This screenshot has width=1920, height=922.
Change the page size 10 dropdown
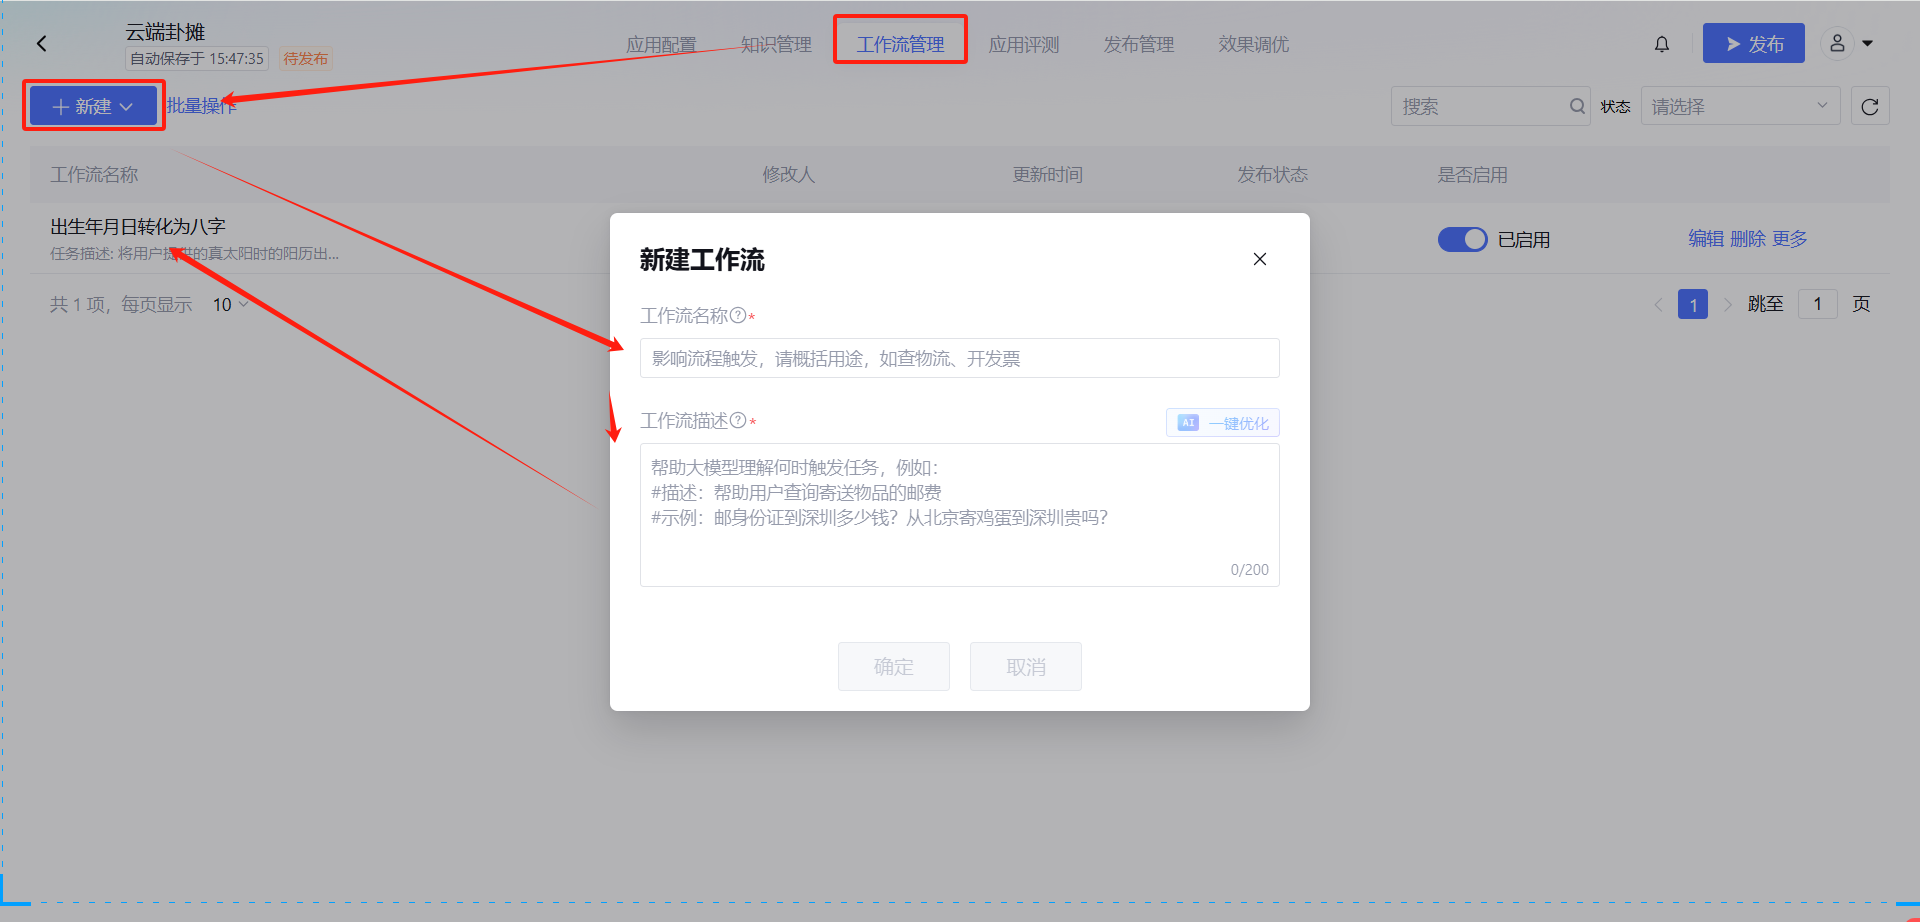[230, 304]
